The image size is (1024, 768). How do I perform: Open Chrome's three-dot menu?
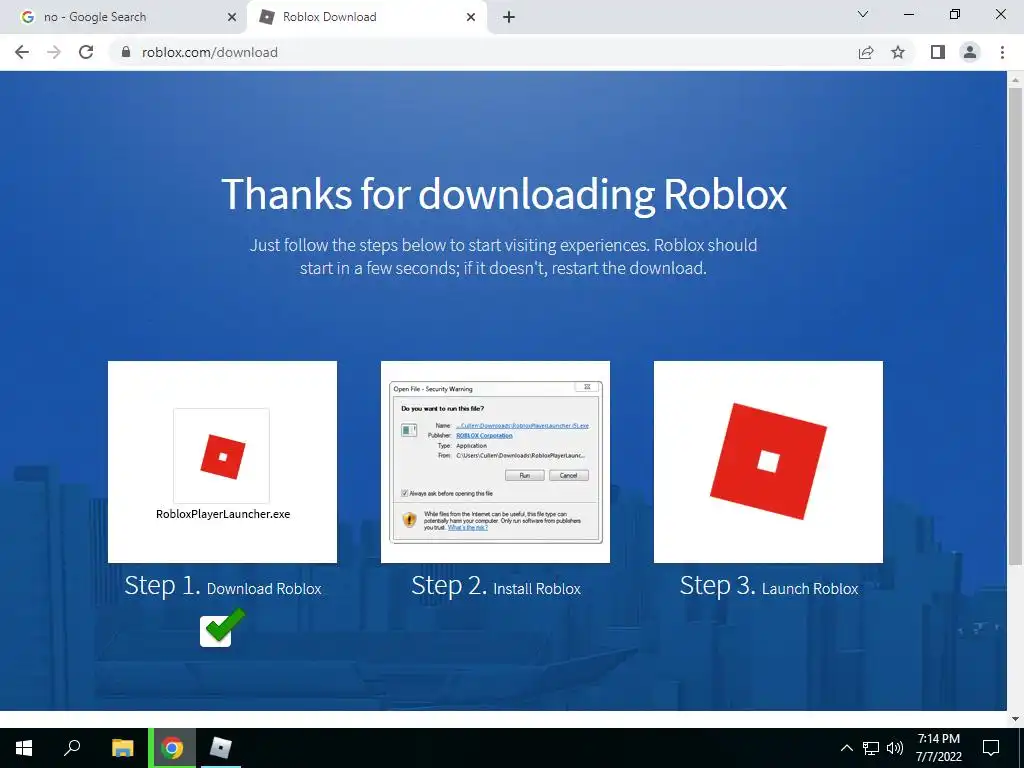pos(1002,52)
